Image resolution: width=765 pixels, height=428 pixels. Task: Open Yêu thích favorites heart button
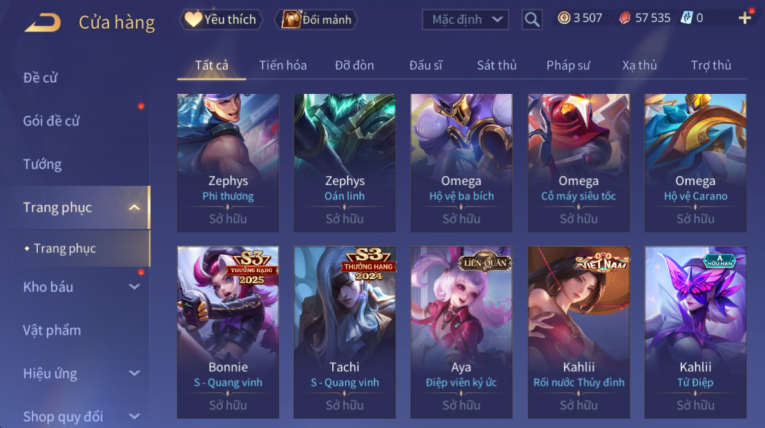click(221, 20)
